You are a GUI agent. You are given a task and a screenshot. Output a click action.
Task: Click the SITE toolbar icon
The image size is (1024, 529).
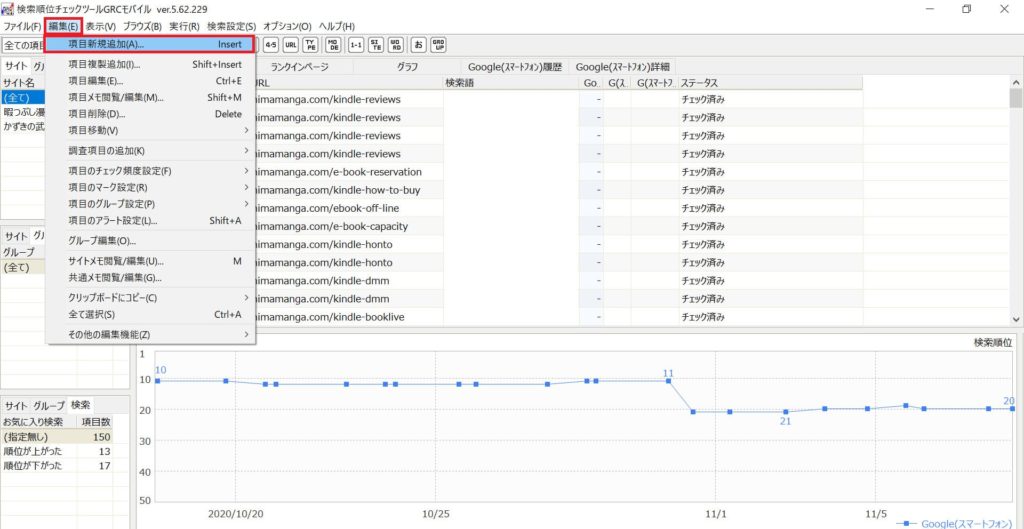click(376, 45)
